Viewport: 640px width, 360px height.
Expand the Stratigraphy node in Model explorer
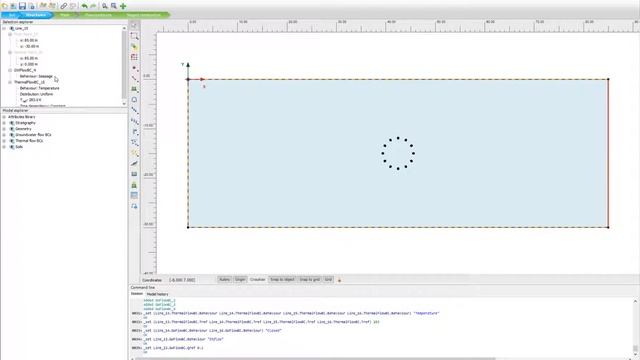(4, 123)
